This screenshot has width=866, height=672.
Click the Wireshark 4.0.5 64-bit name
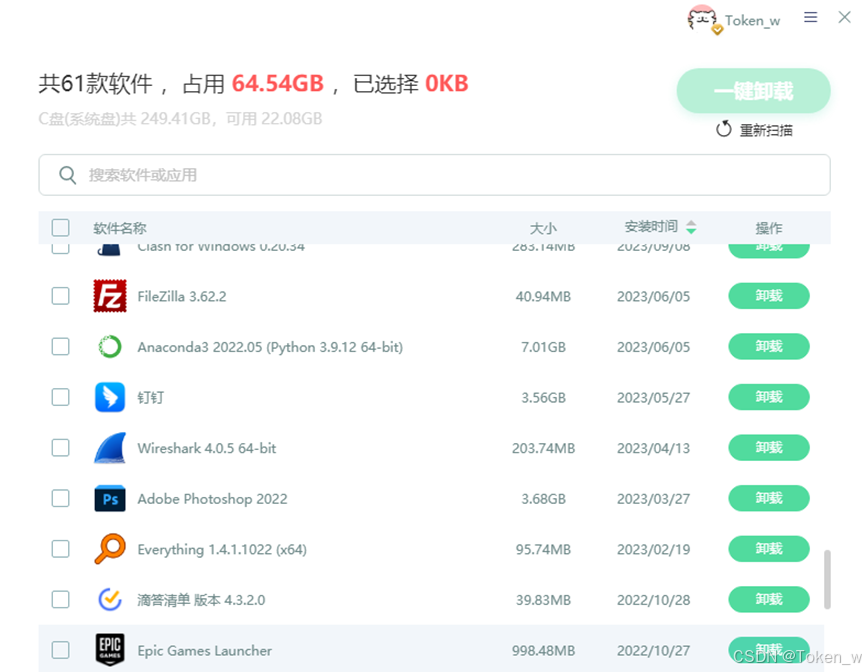(x=207, y=448)
